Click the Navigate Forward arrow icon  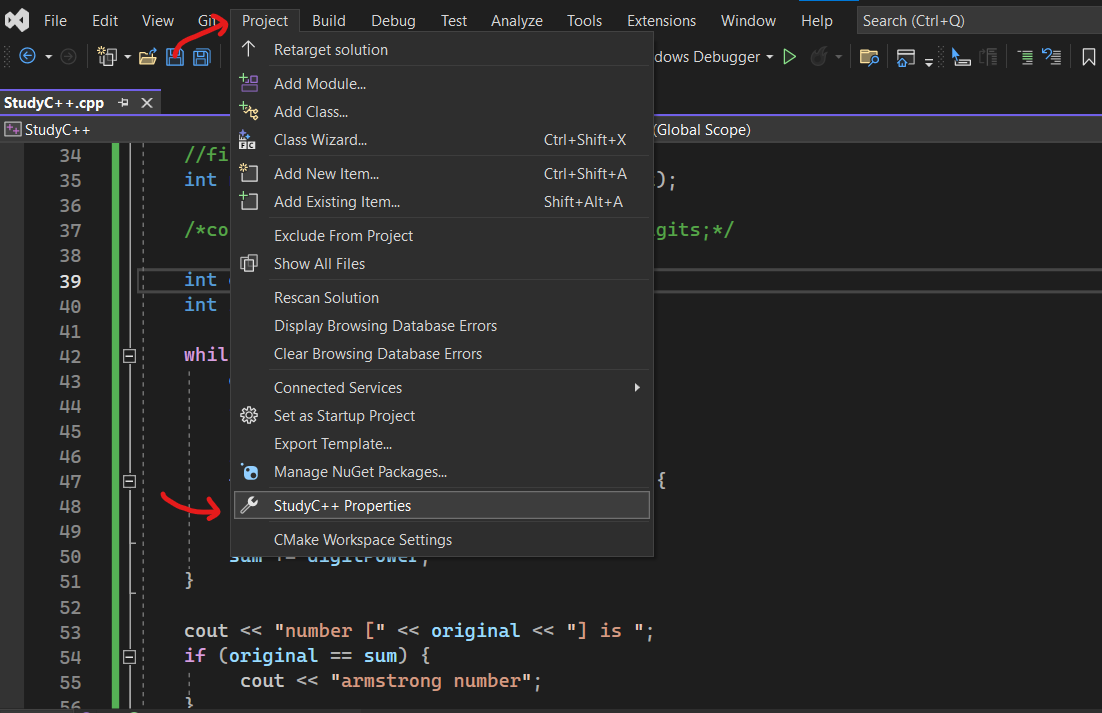point(68,56)
